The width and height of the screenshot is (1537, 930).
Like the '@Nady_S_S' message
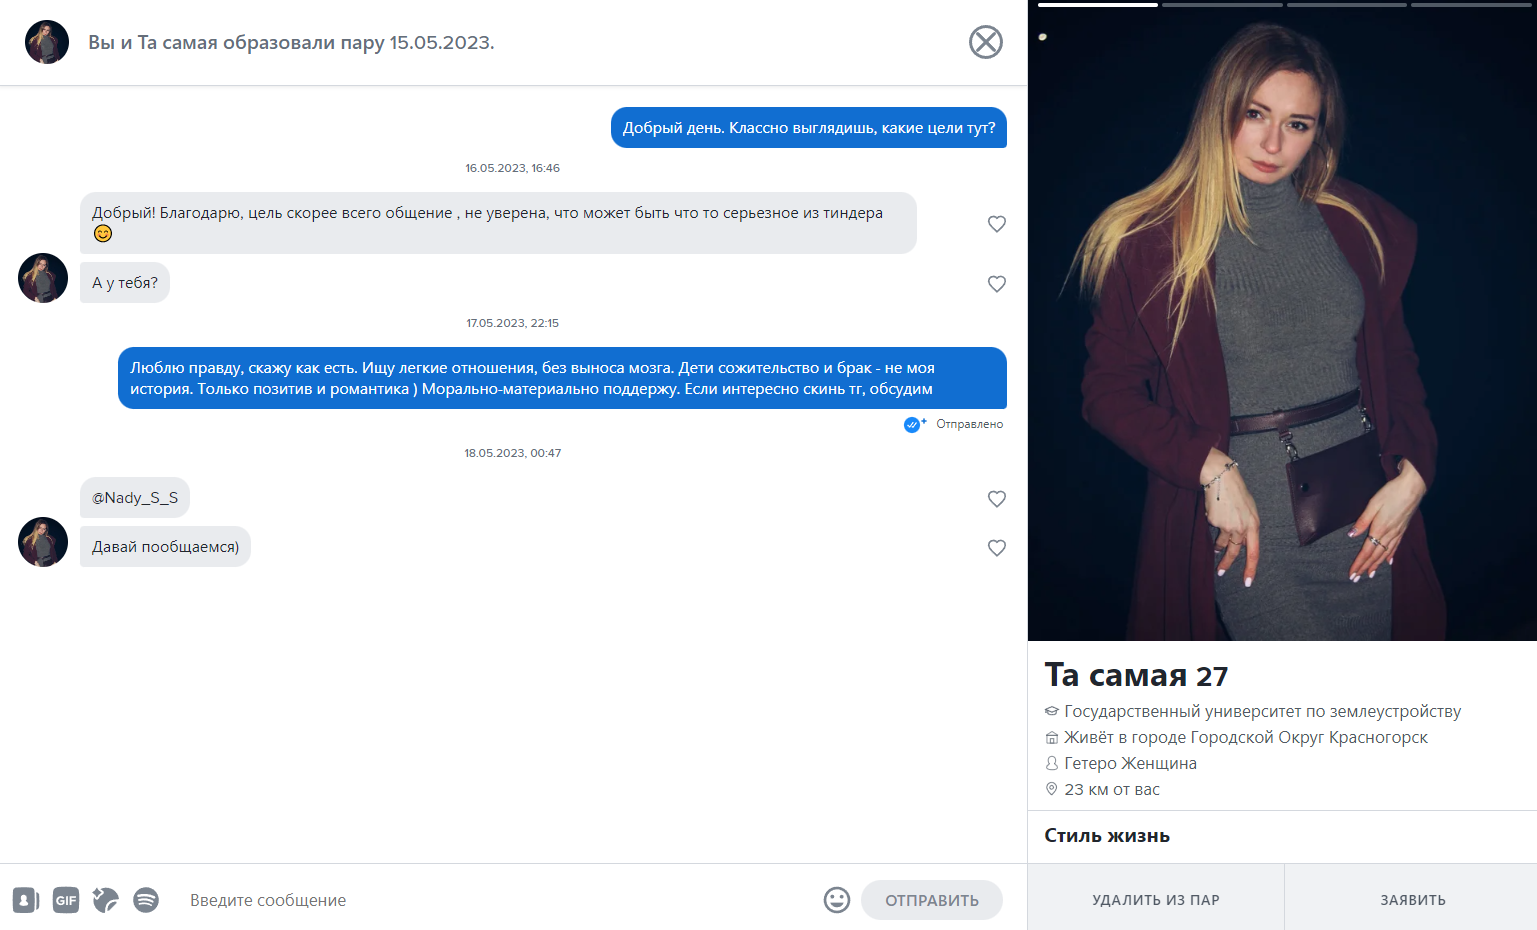(997, 499)
